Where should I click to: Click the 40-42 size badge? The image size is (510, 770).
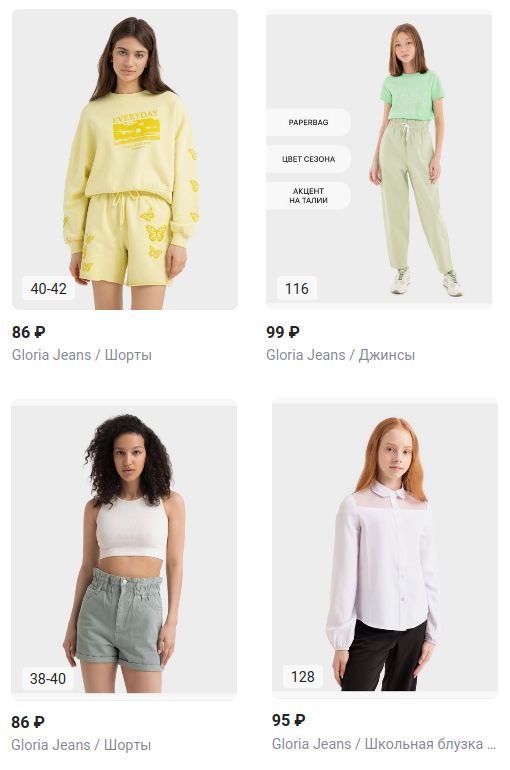pos(49,288)
